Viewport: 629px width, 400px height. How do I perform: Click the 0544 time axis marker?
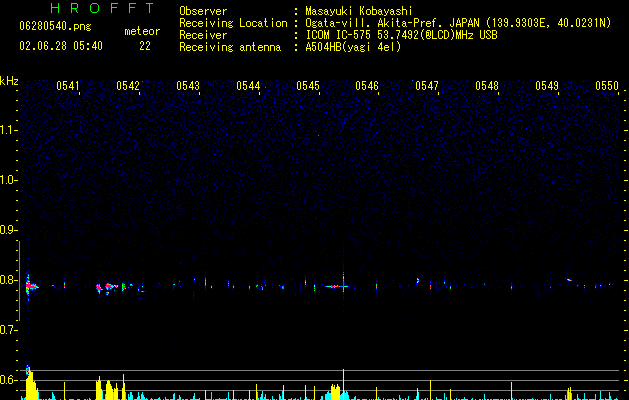[x=248, y=86]
